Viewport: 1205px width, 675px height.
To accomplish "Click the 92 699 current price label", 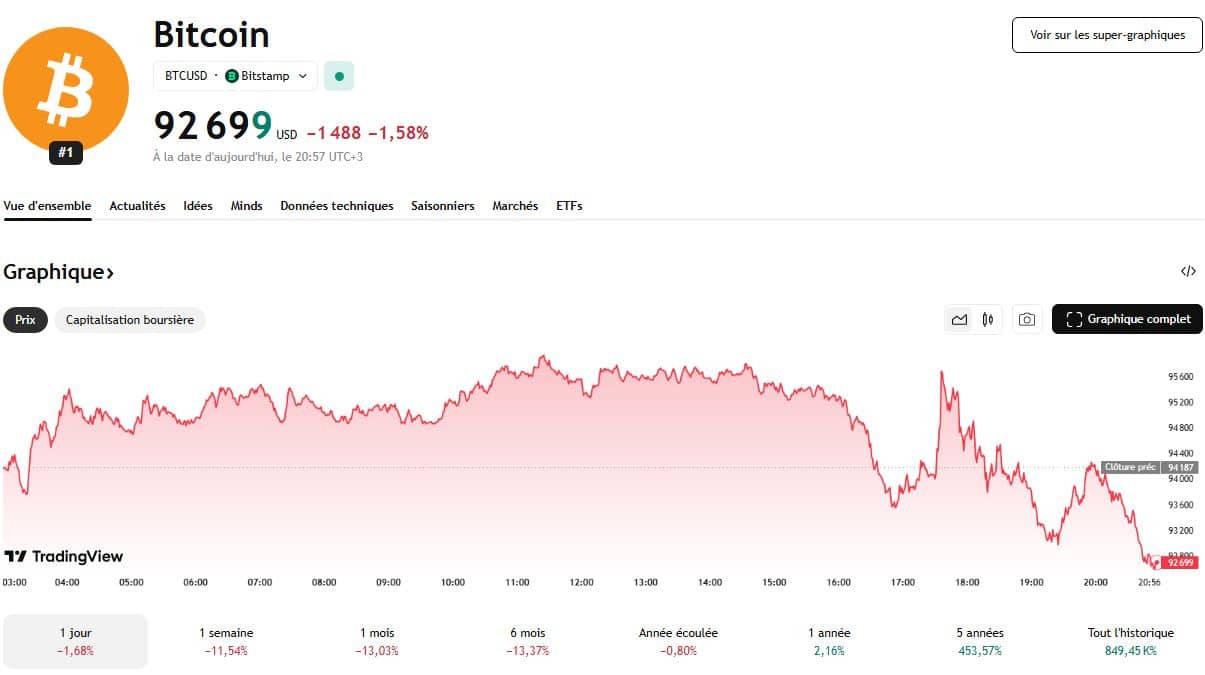I will [212, 127].
